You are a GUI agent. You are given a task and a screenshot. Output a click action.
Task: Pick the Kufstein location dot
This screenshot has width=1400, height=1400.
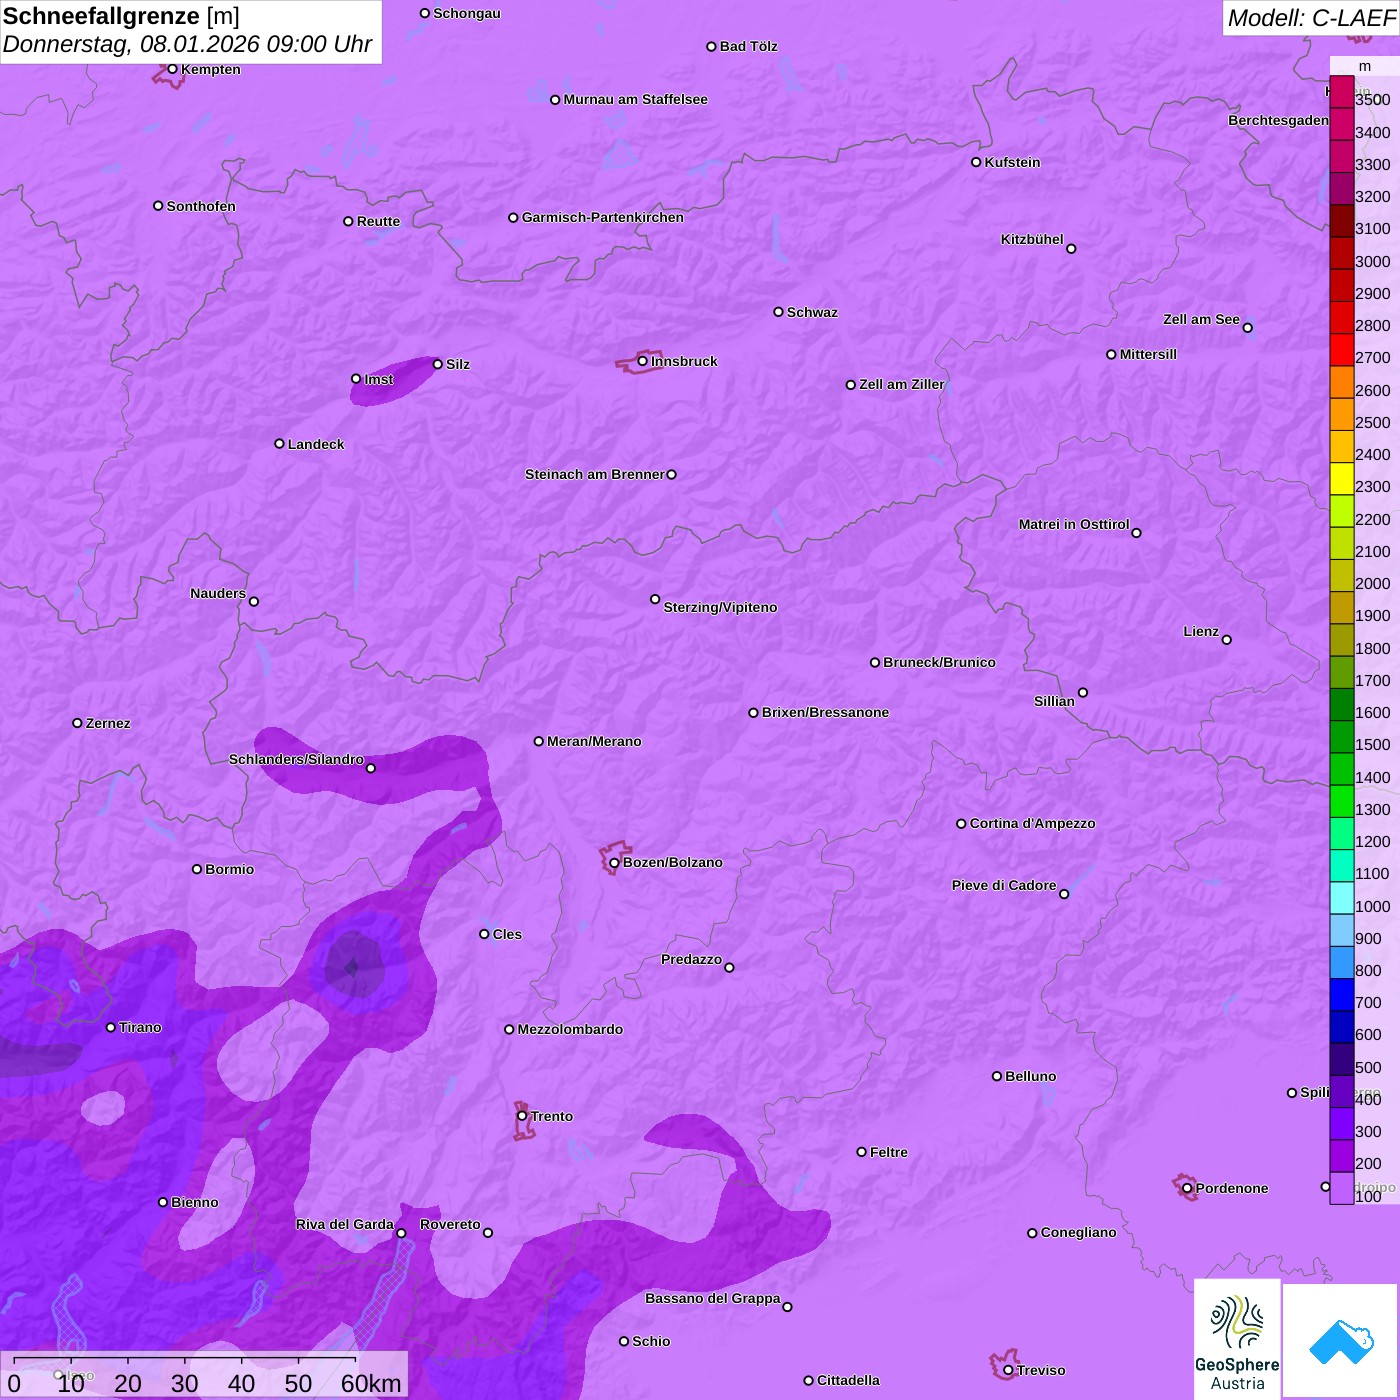click(x=976, y=162)
